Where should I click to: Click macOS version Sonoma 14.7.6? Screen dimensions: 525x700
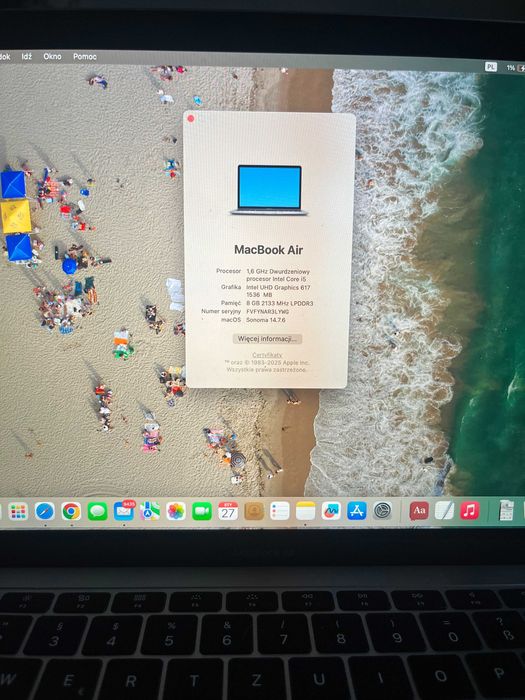tap(266, 320)
